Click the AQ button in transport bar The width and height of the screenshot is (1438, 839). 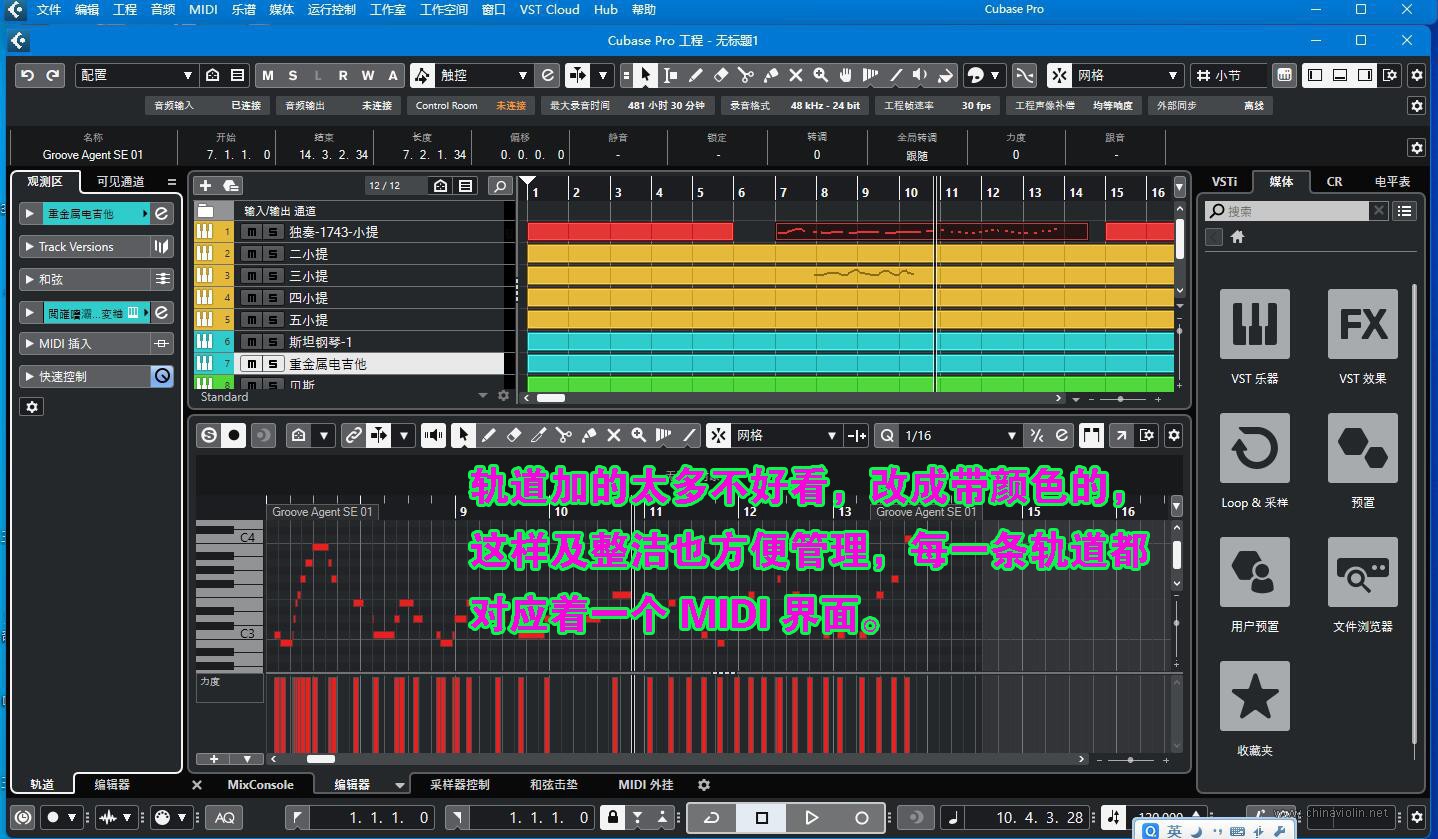[225, 817]
